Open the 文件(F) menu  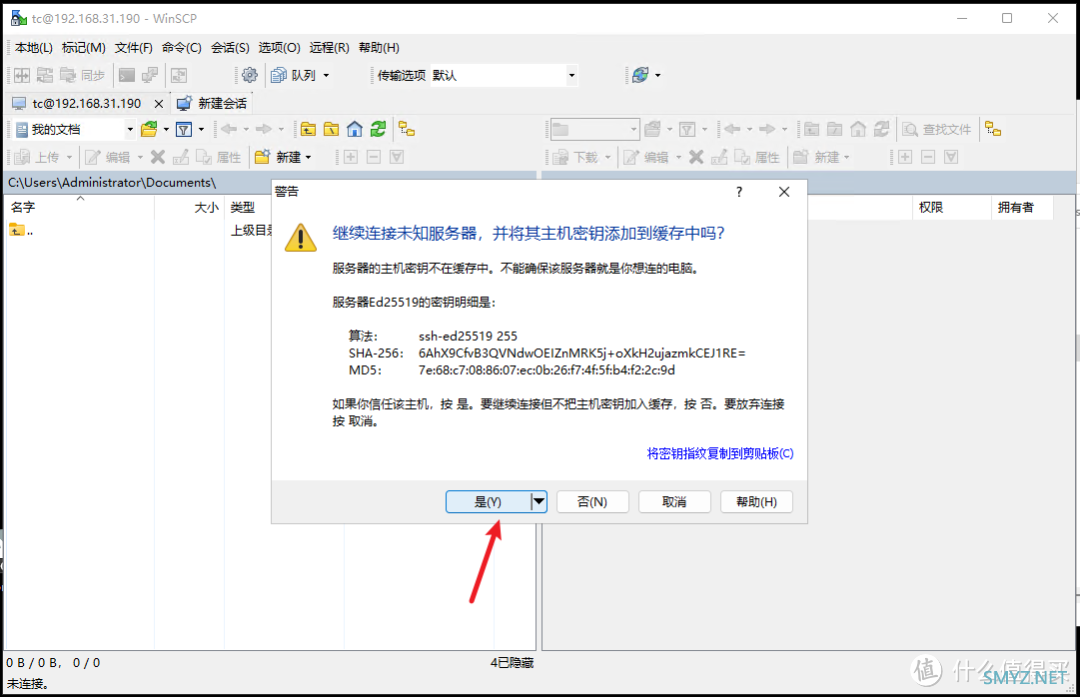pos(134,48)
